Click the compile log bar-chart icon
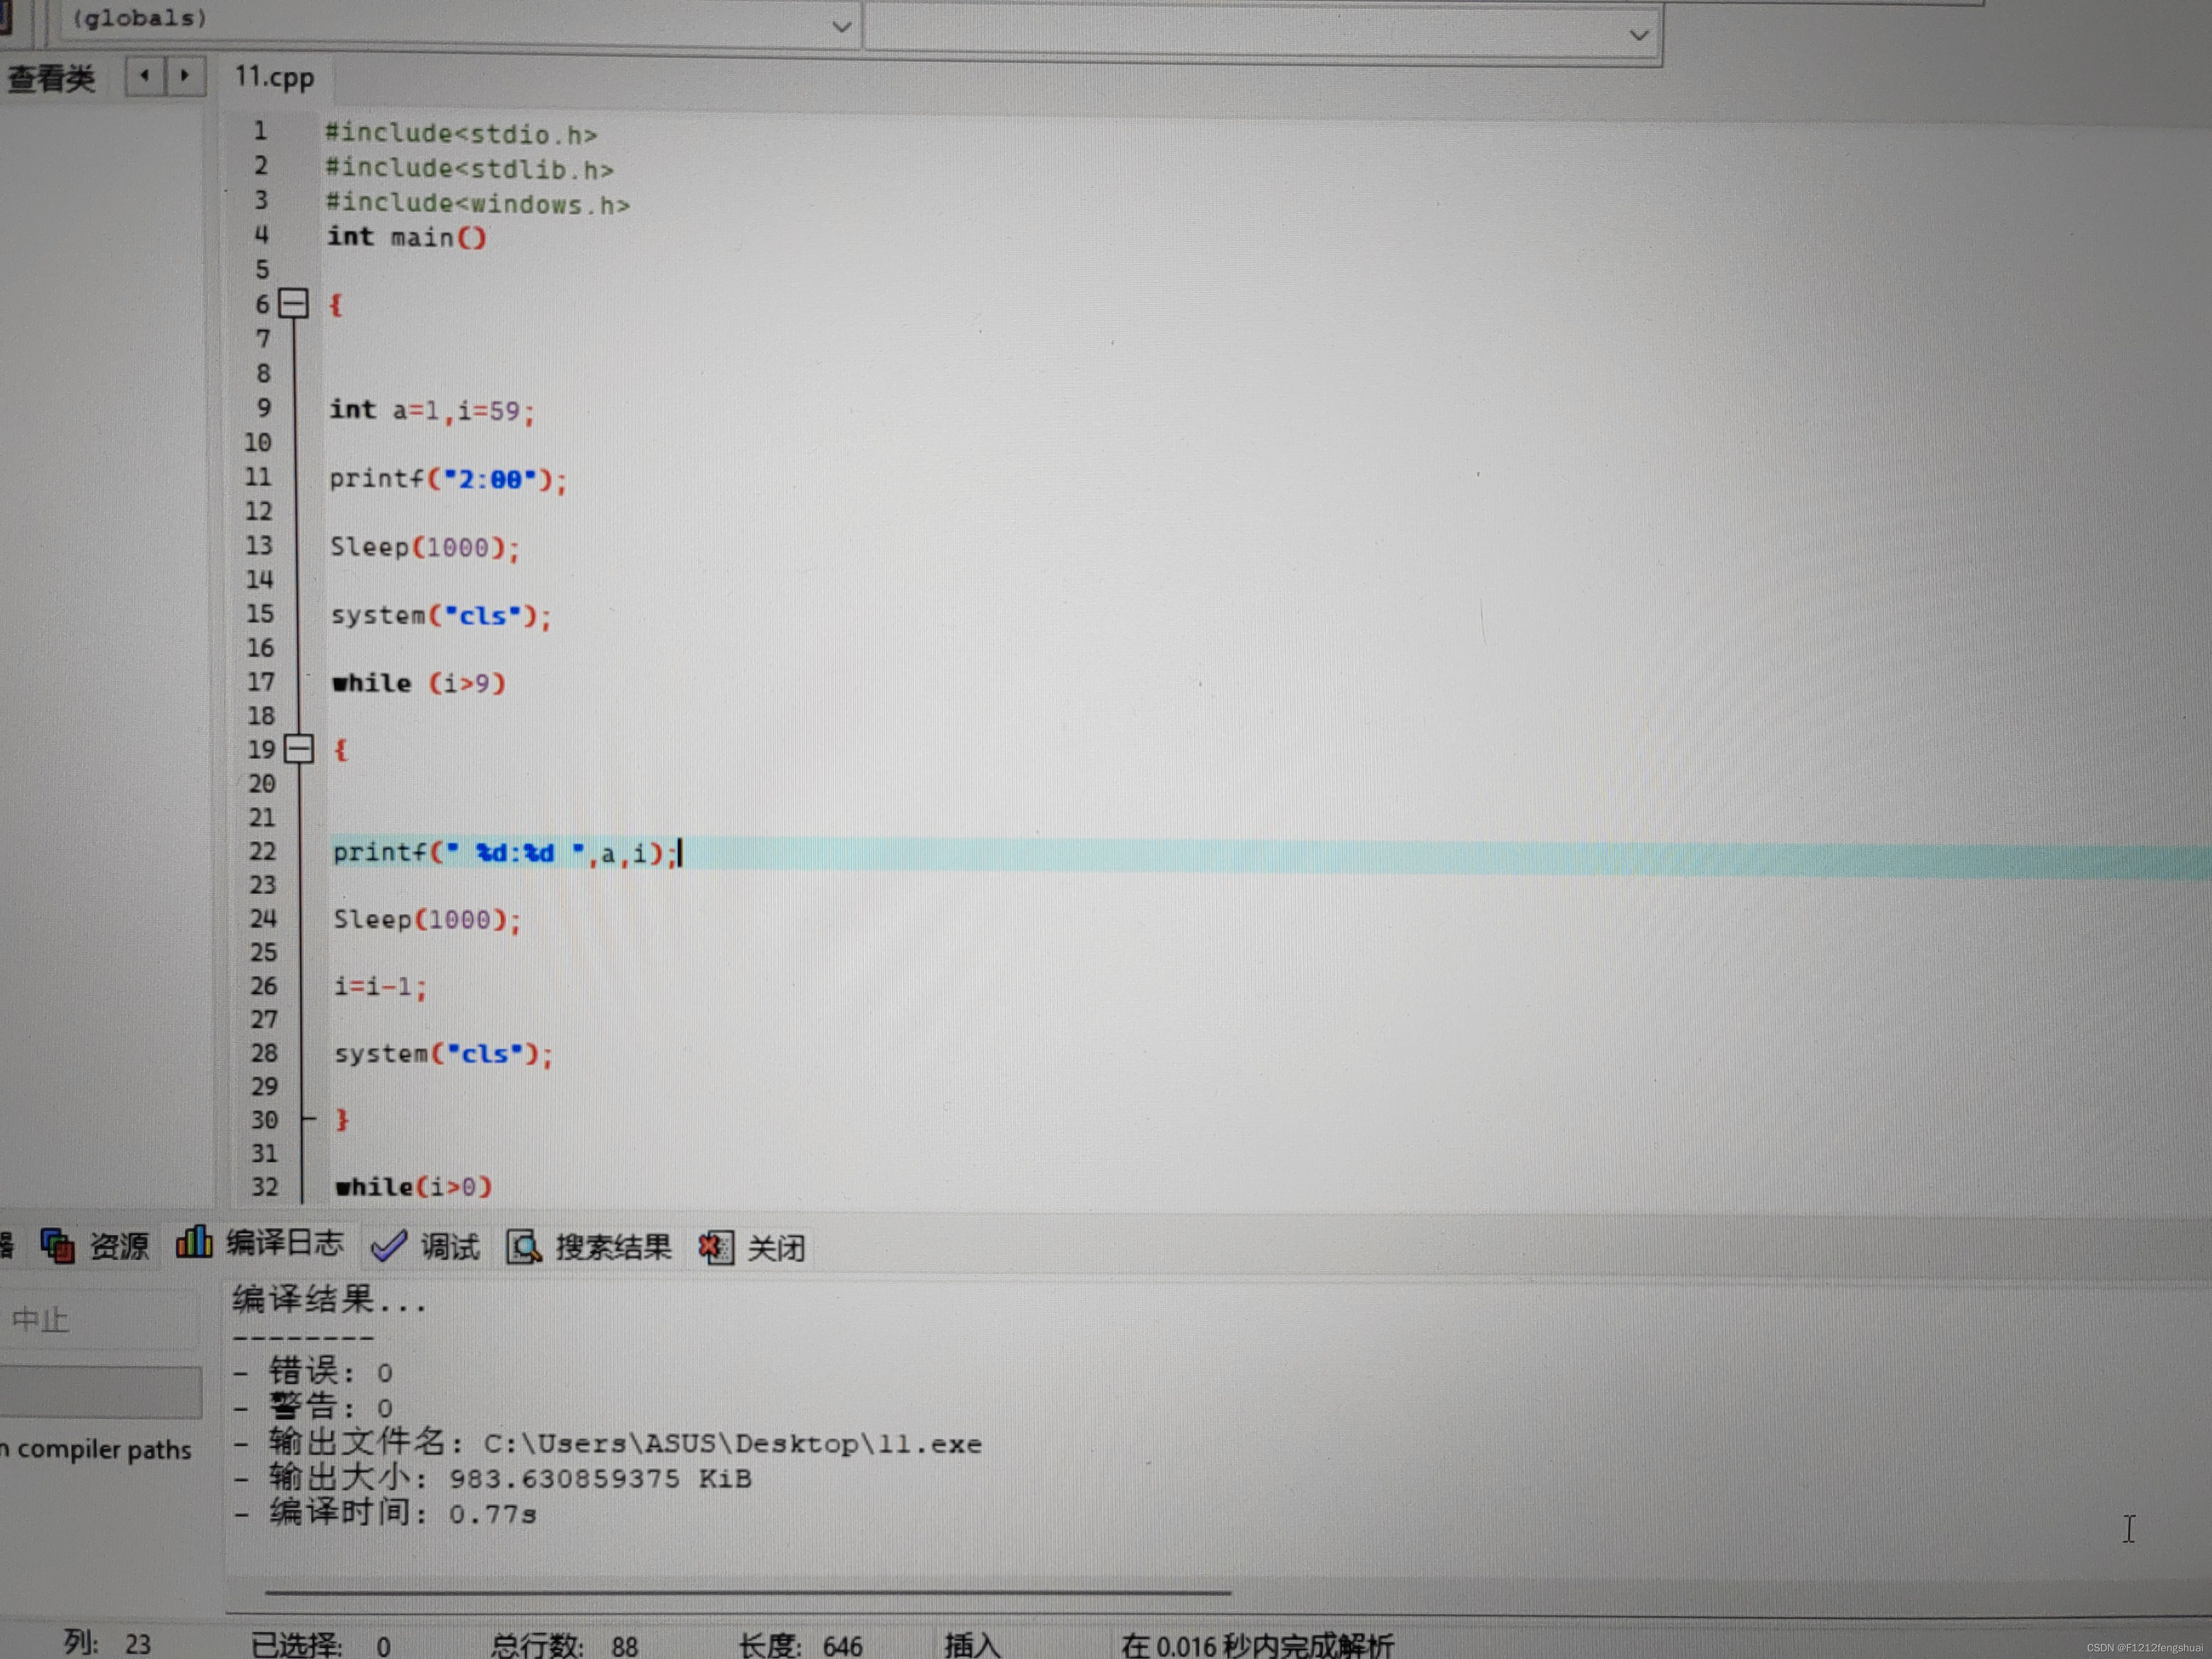Image resolution: width=2212 pixels, height=1659 pixels. pos(194,1241)
